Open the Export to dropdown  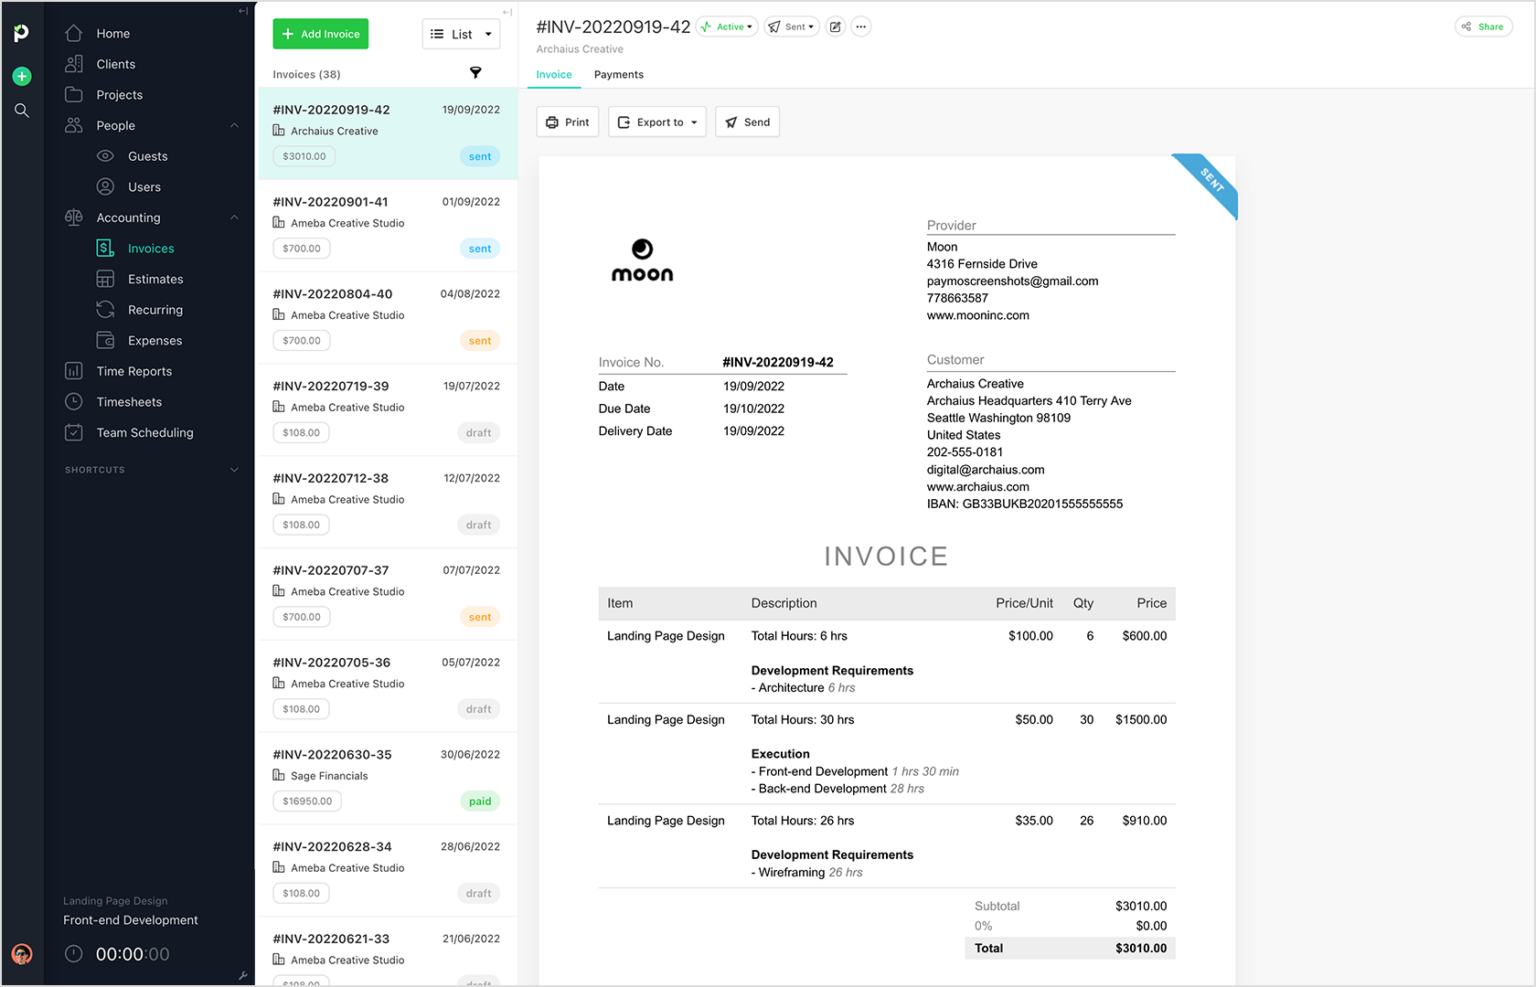pyautogui.click(x=656, y=121)
